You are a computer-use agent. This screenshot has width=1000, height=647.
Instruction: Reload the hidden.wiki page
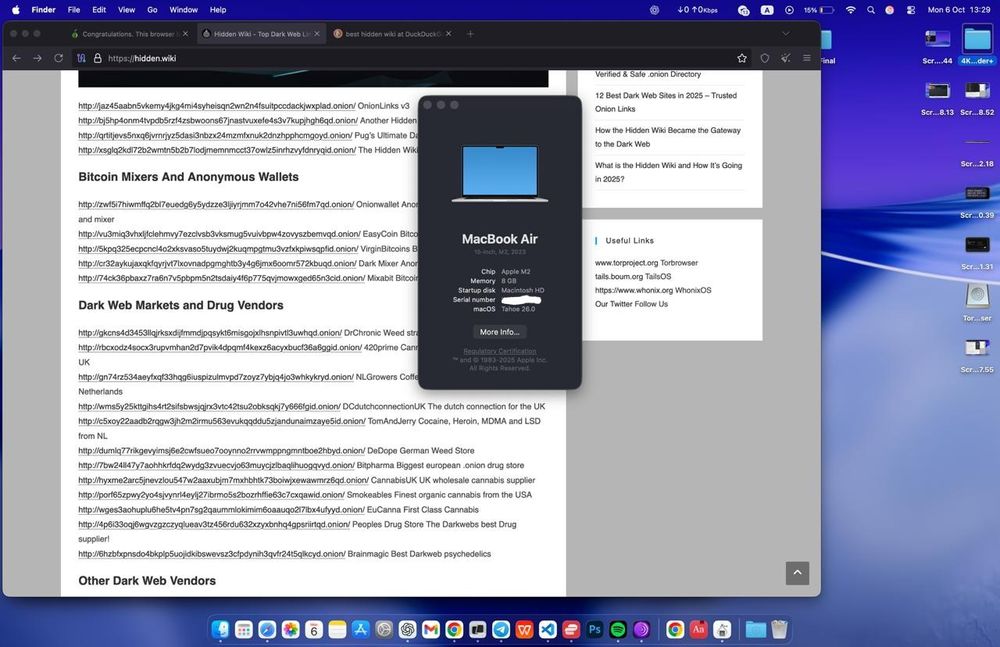[x=59, y=58]
